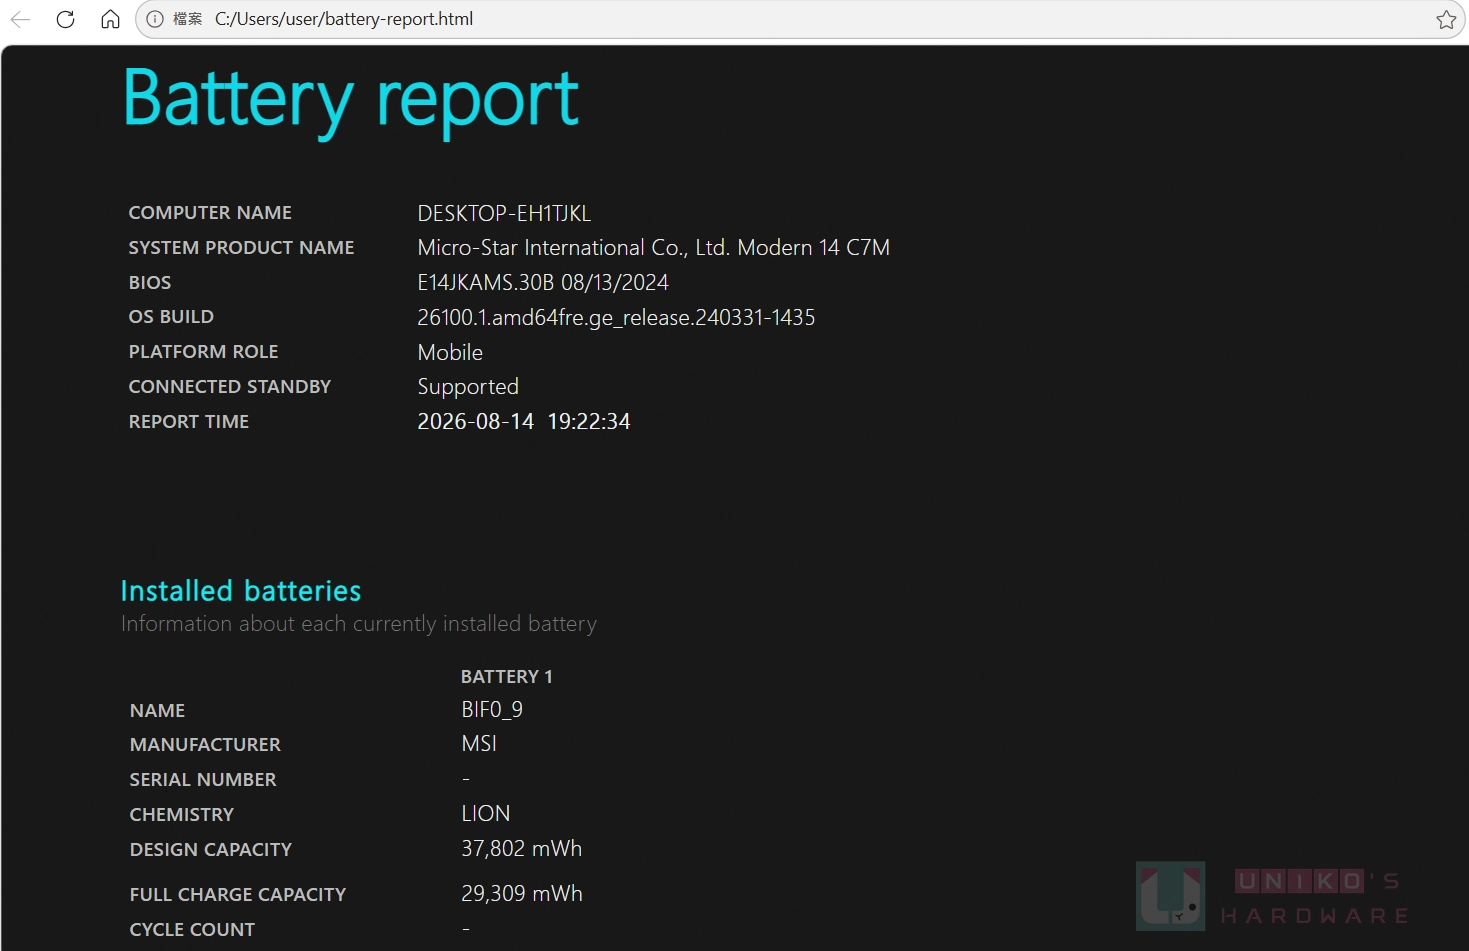1469x951 pixels.
Task: Select BIOS value E14JKAMS.30B 08/13/2024
Action: pyautogui.click(x=543, y=283)
